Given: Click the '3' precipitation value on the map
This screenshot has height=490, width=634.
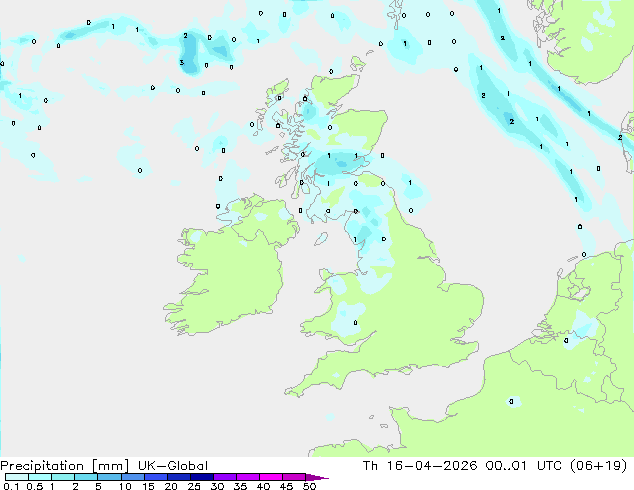Looking at the screenshot, I should (x=182, y=62).
